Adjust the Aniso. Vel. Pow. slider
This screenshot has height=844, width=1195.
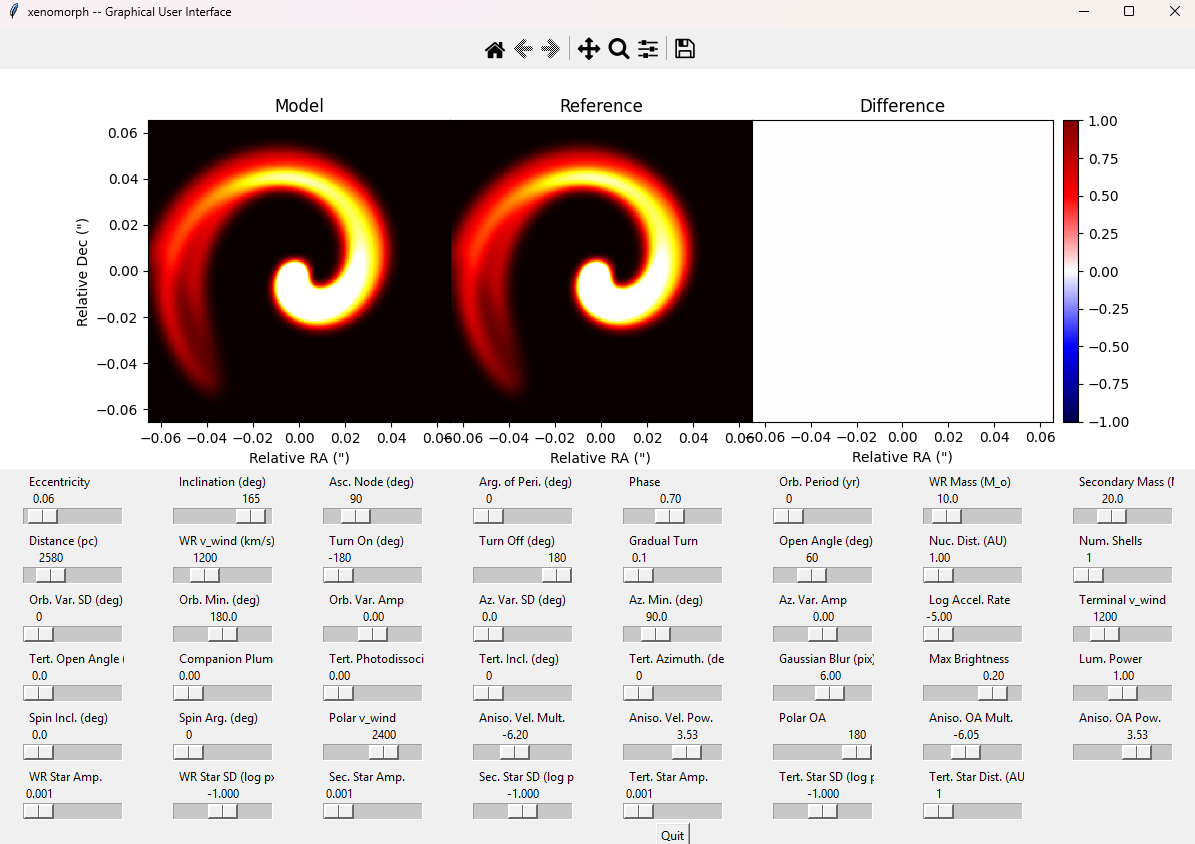(x=672, y=752)
